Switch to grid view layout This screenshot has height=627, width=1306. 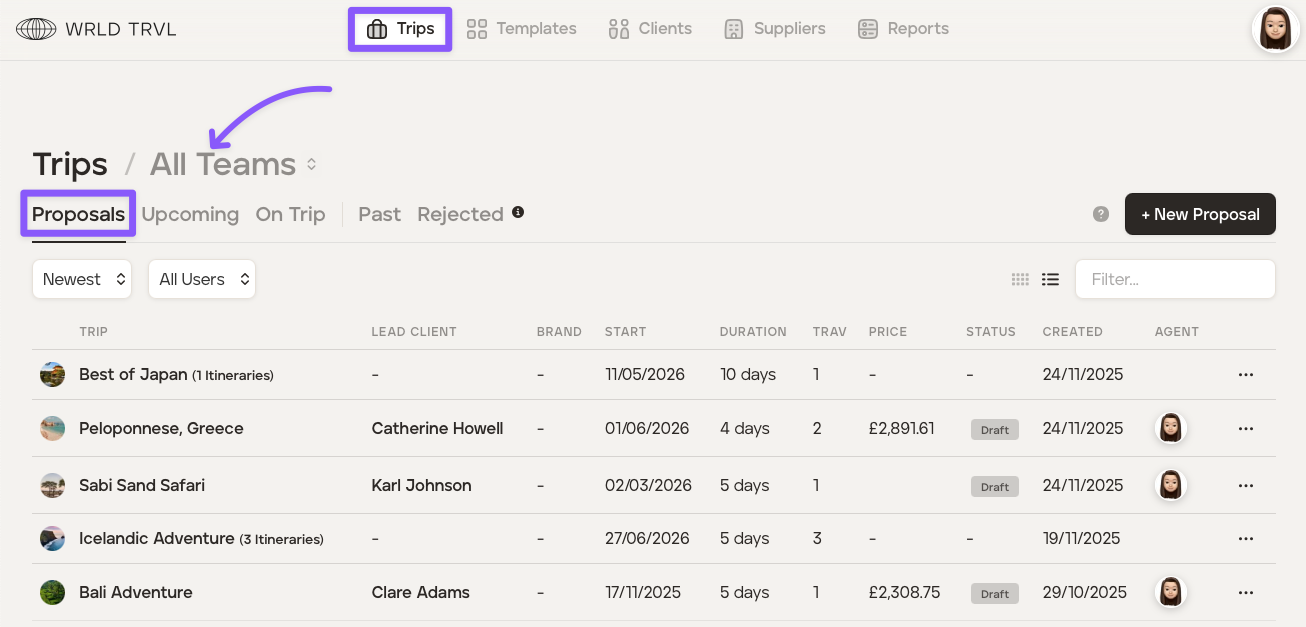click(x=1020, y=280)
